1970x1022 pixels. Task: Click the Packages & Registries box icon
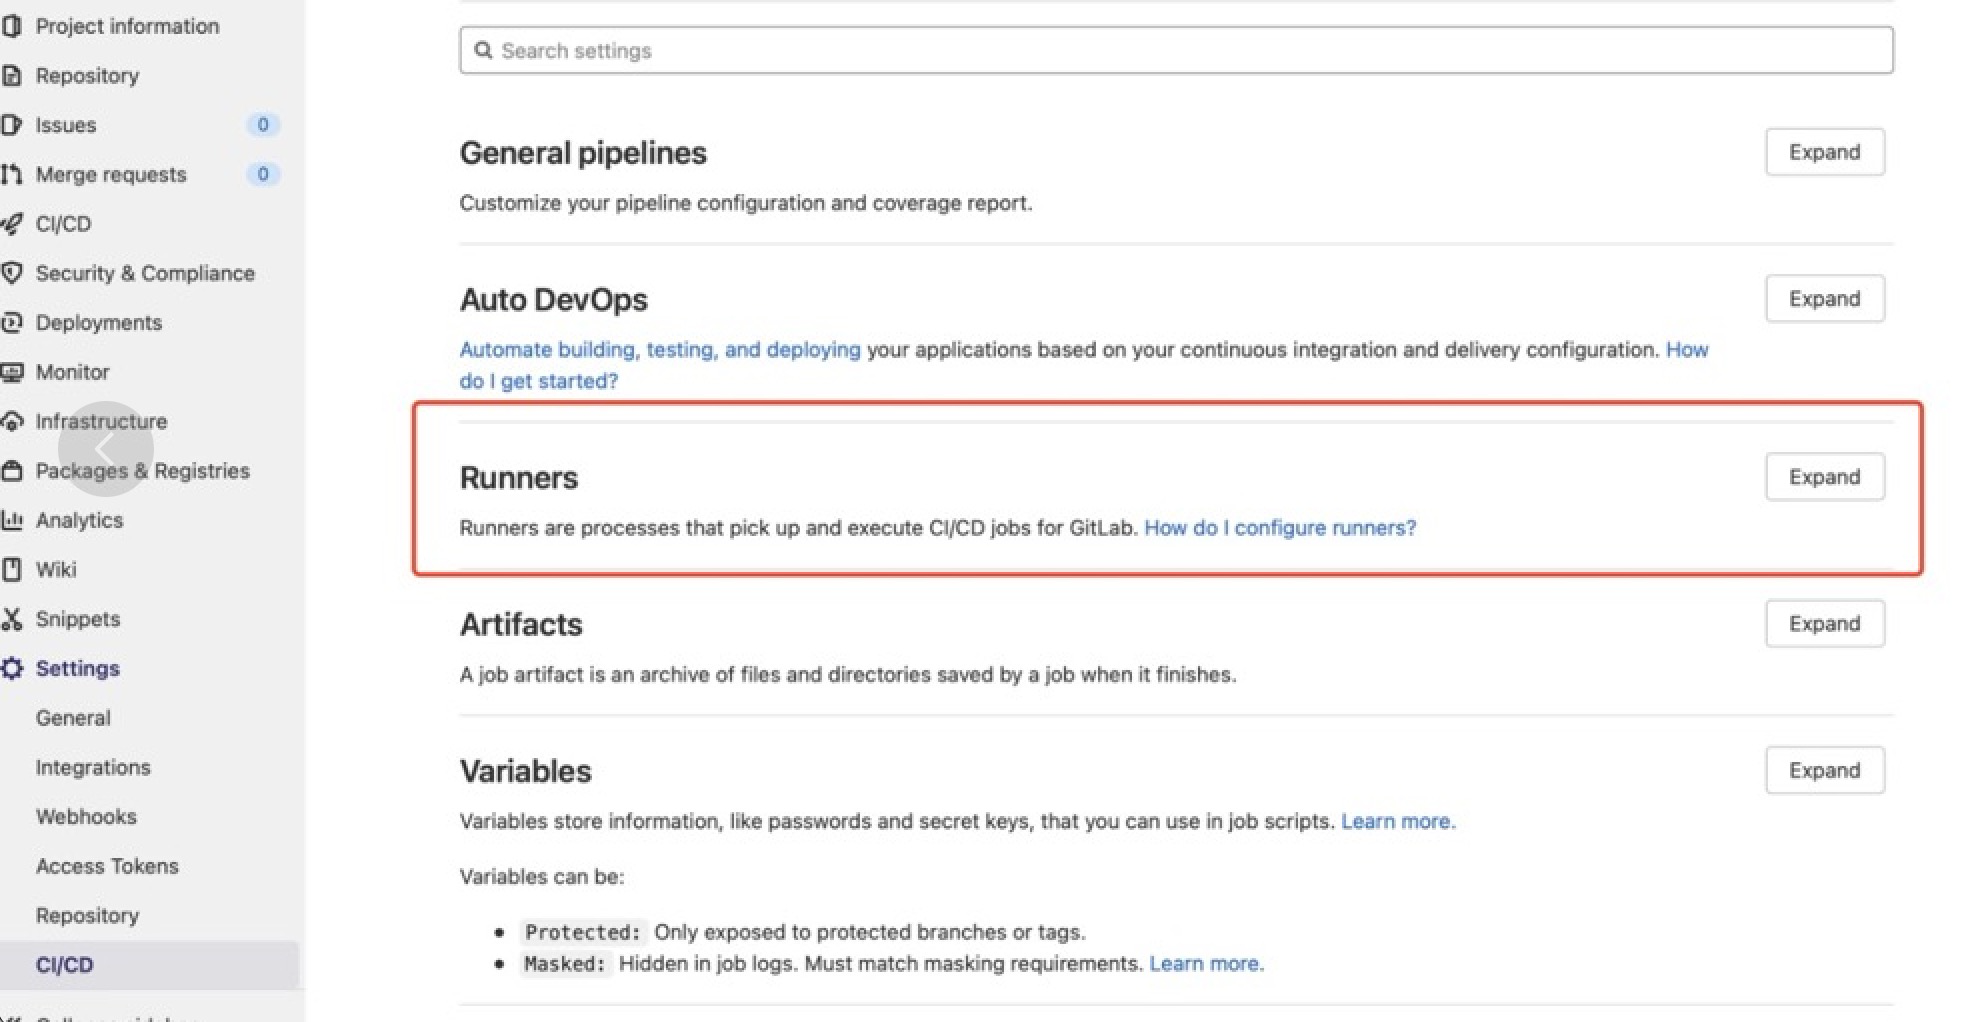tap(11, 471)
